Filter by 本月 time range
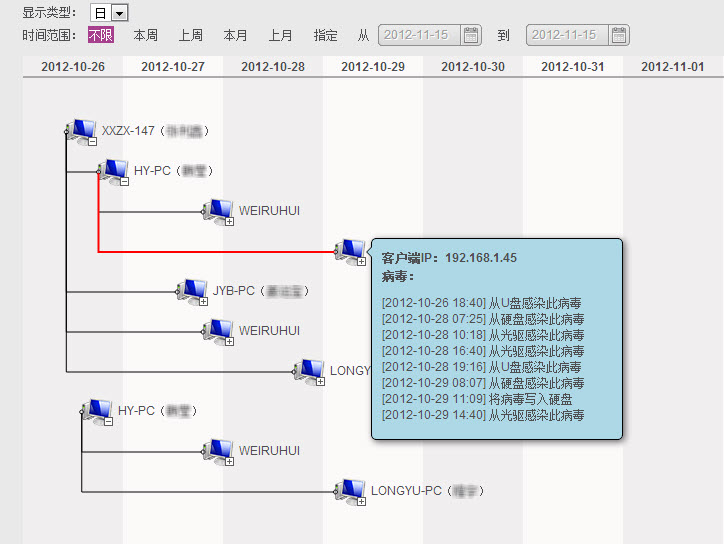724x544 pixels. pos(235,35)
